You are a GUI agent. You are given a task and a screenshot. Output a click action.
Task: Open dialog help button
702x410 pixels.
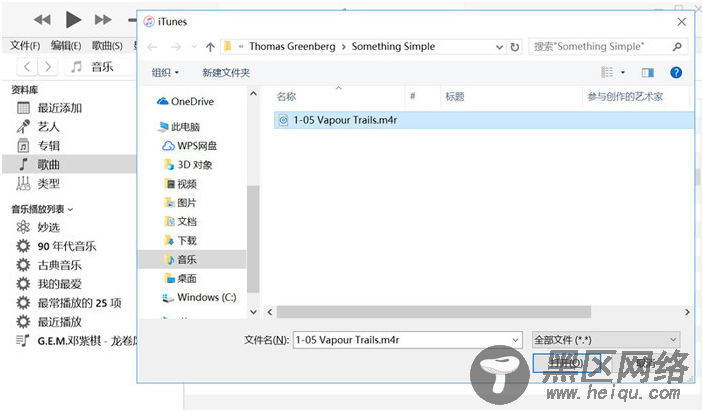(x=676, y=73)
